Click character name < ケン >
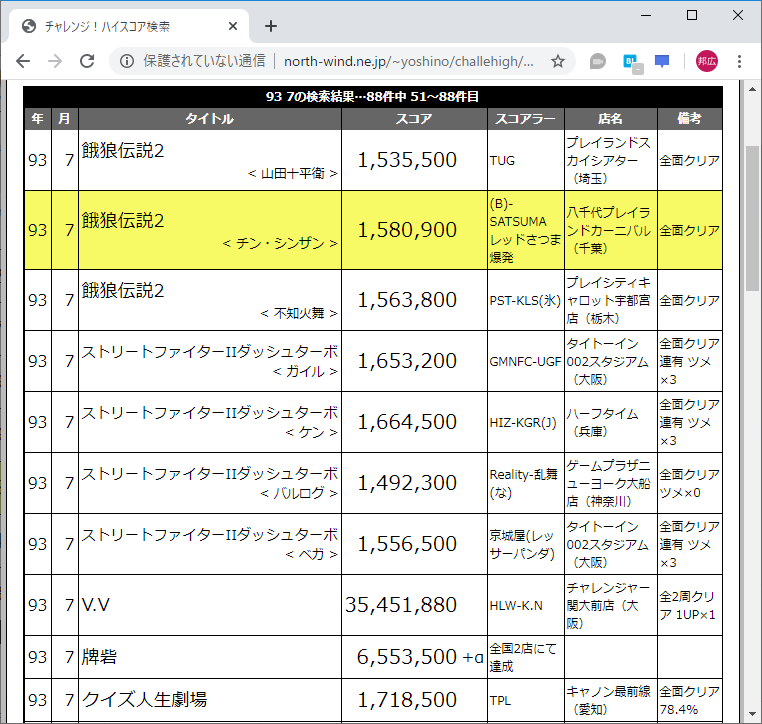The width and height of the screenshot is (762, 724). pyautogui.click(x=312, y=432)
